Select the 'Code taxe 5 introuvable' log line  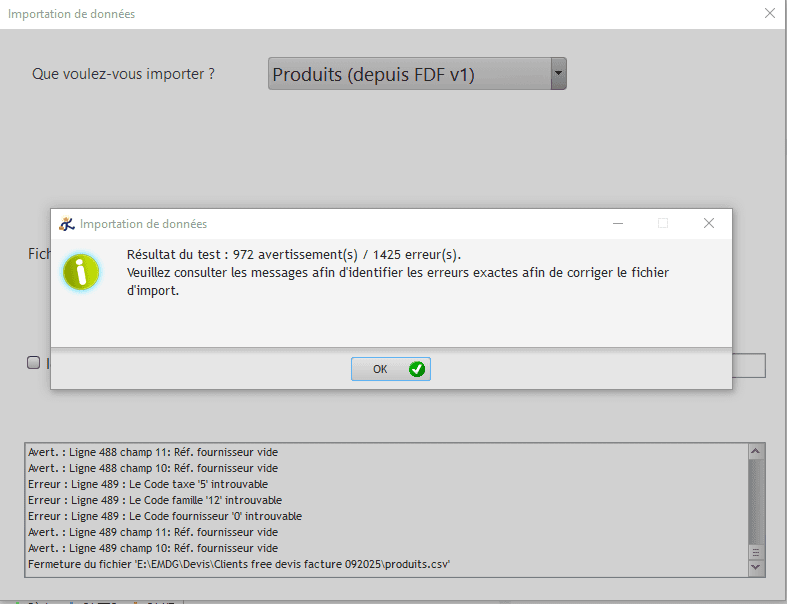pyautogui.click(x=147, y=484)
